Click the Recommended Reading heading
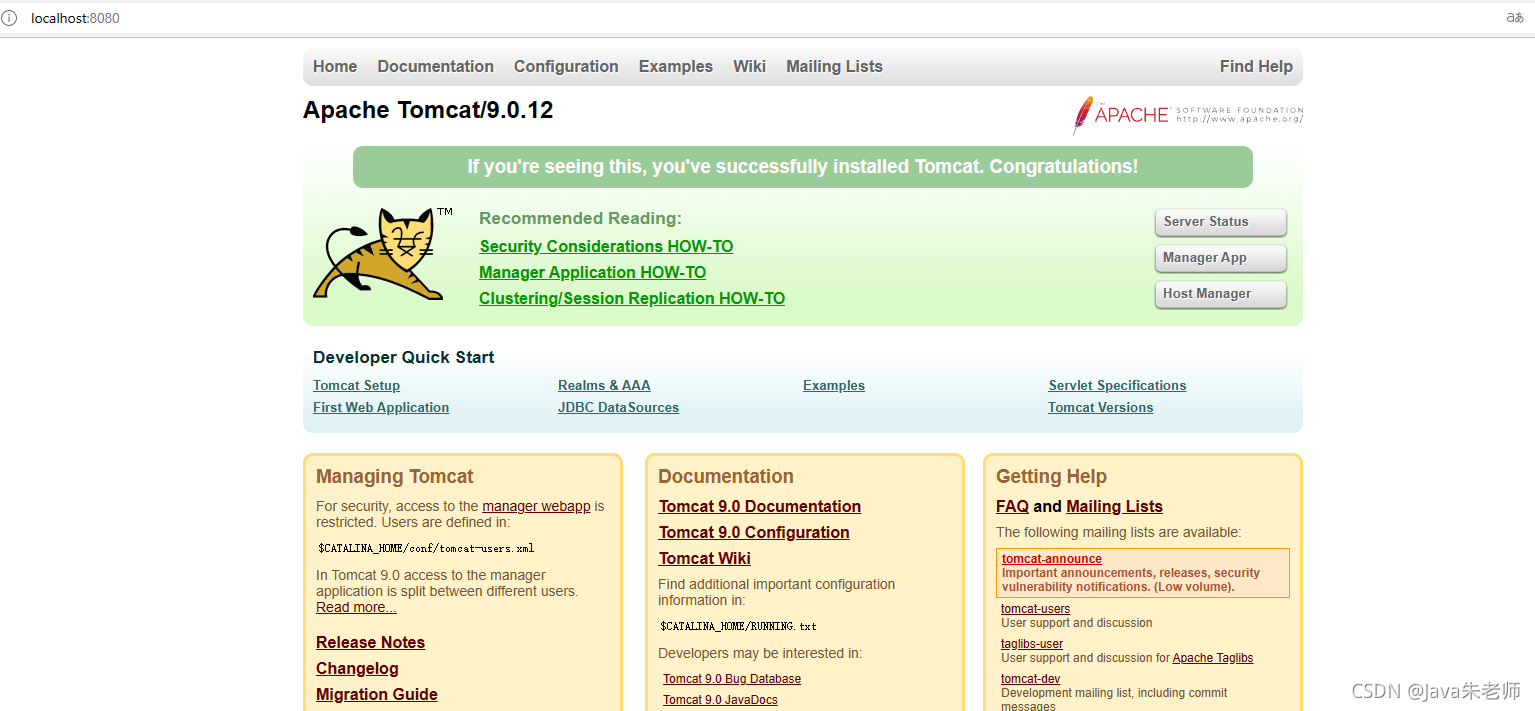The width and height of the screenshot is (1535, 711). pyautogui.click(x=580, y=218)
